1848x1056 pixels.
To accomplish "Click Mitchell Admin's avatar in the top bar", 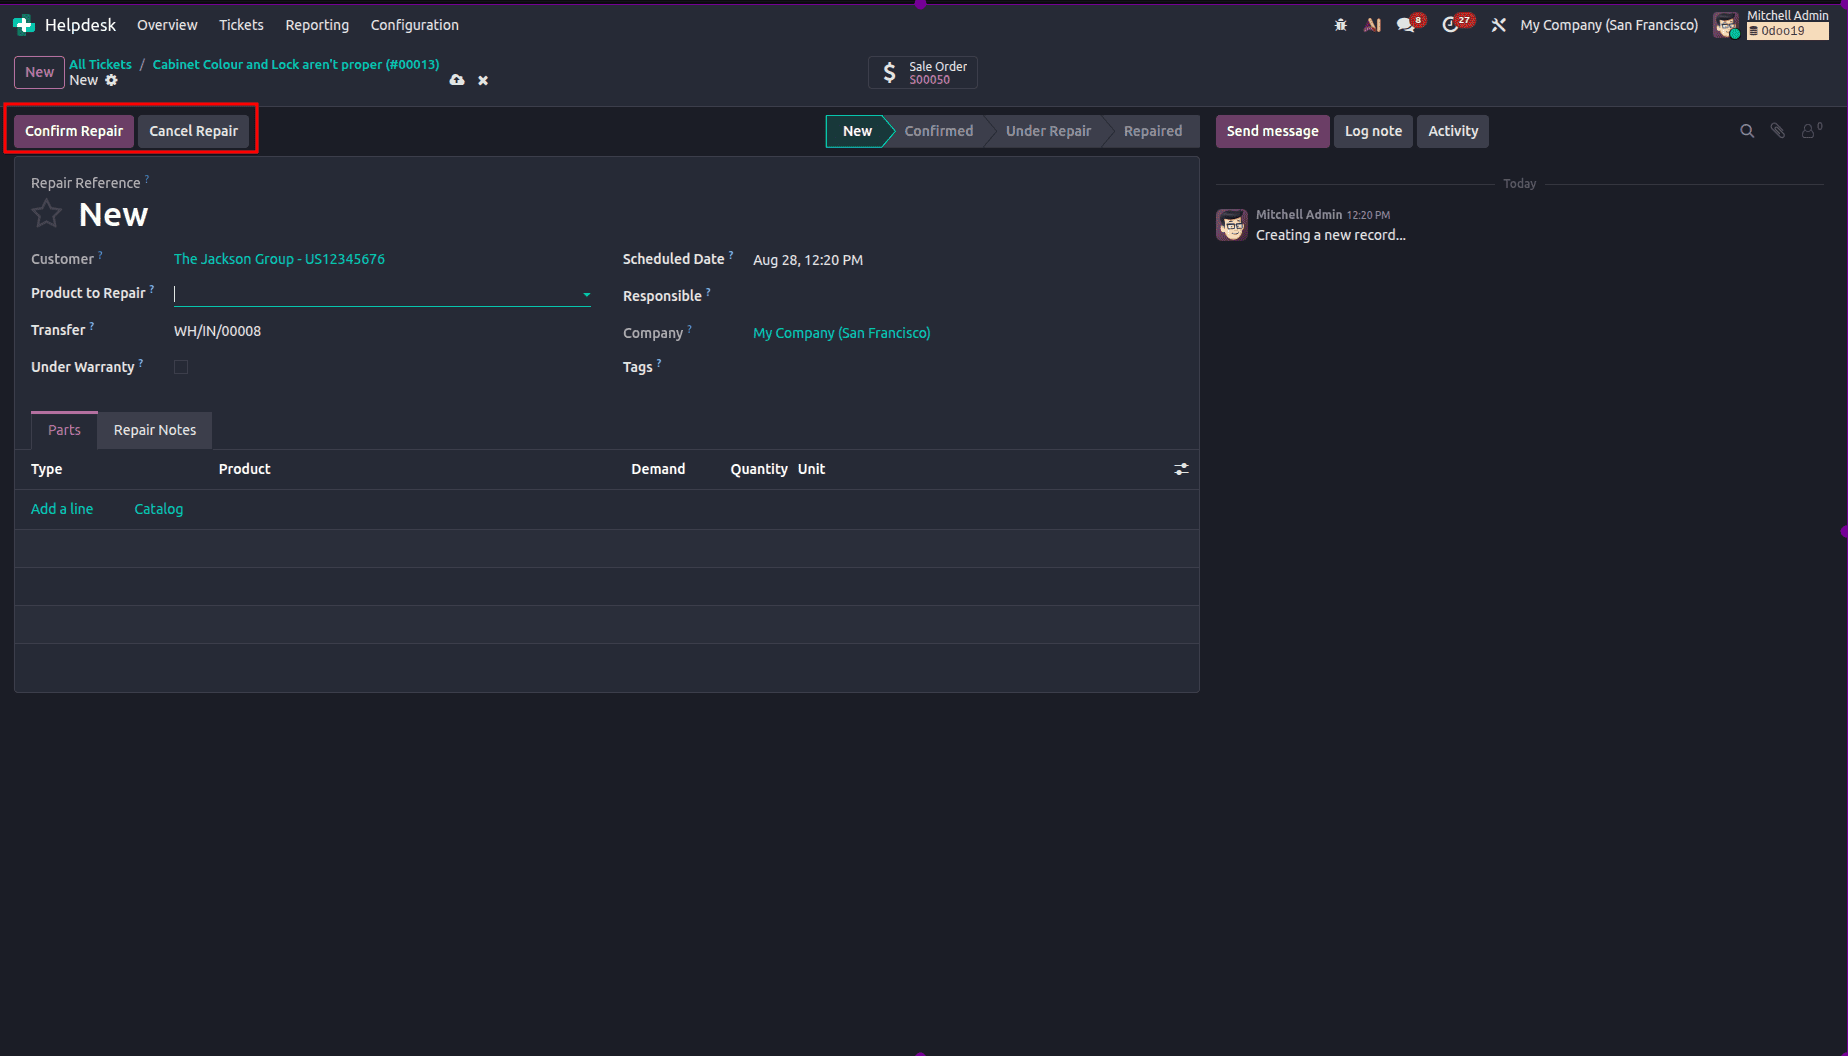I will [1727, 25].
